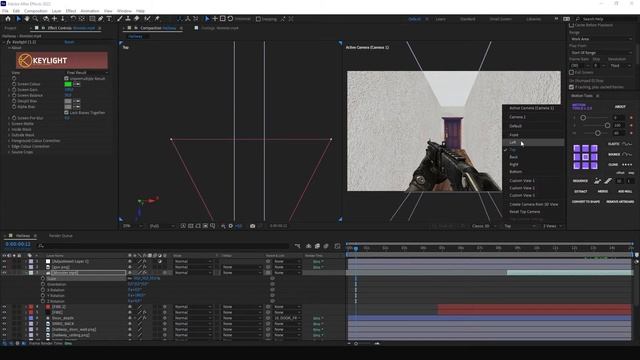Open the Animation menu

pyautogui.click(x=90, y=11)
